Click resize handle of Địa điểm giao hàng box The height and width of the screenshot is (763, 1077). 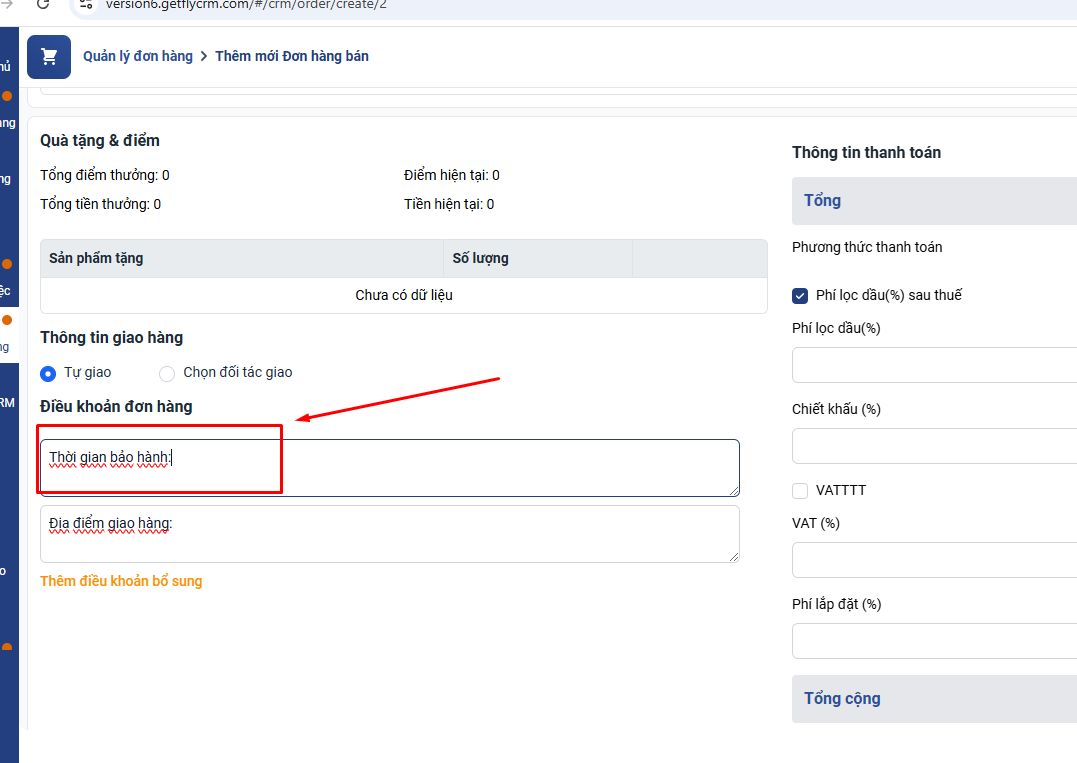click(734, 556)
